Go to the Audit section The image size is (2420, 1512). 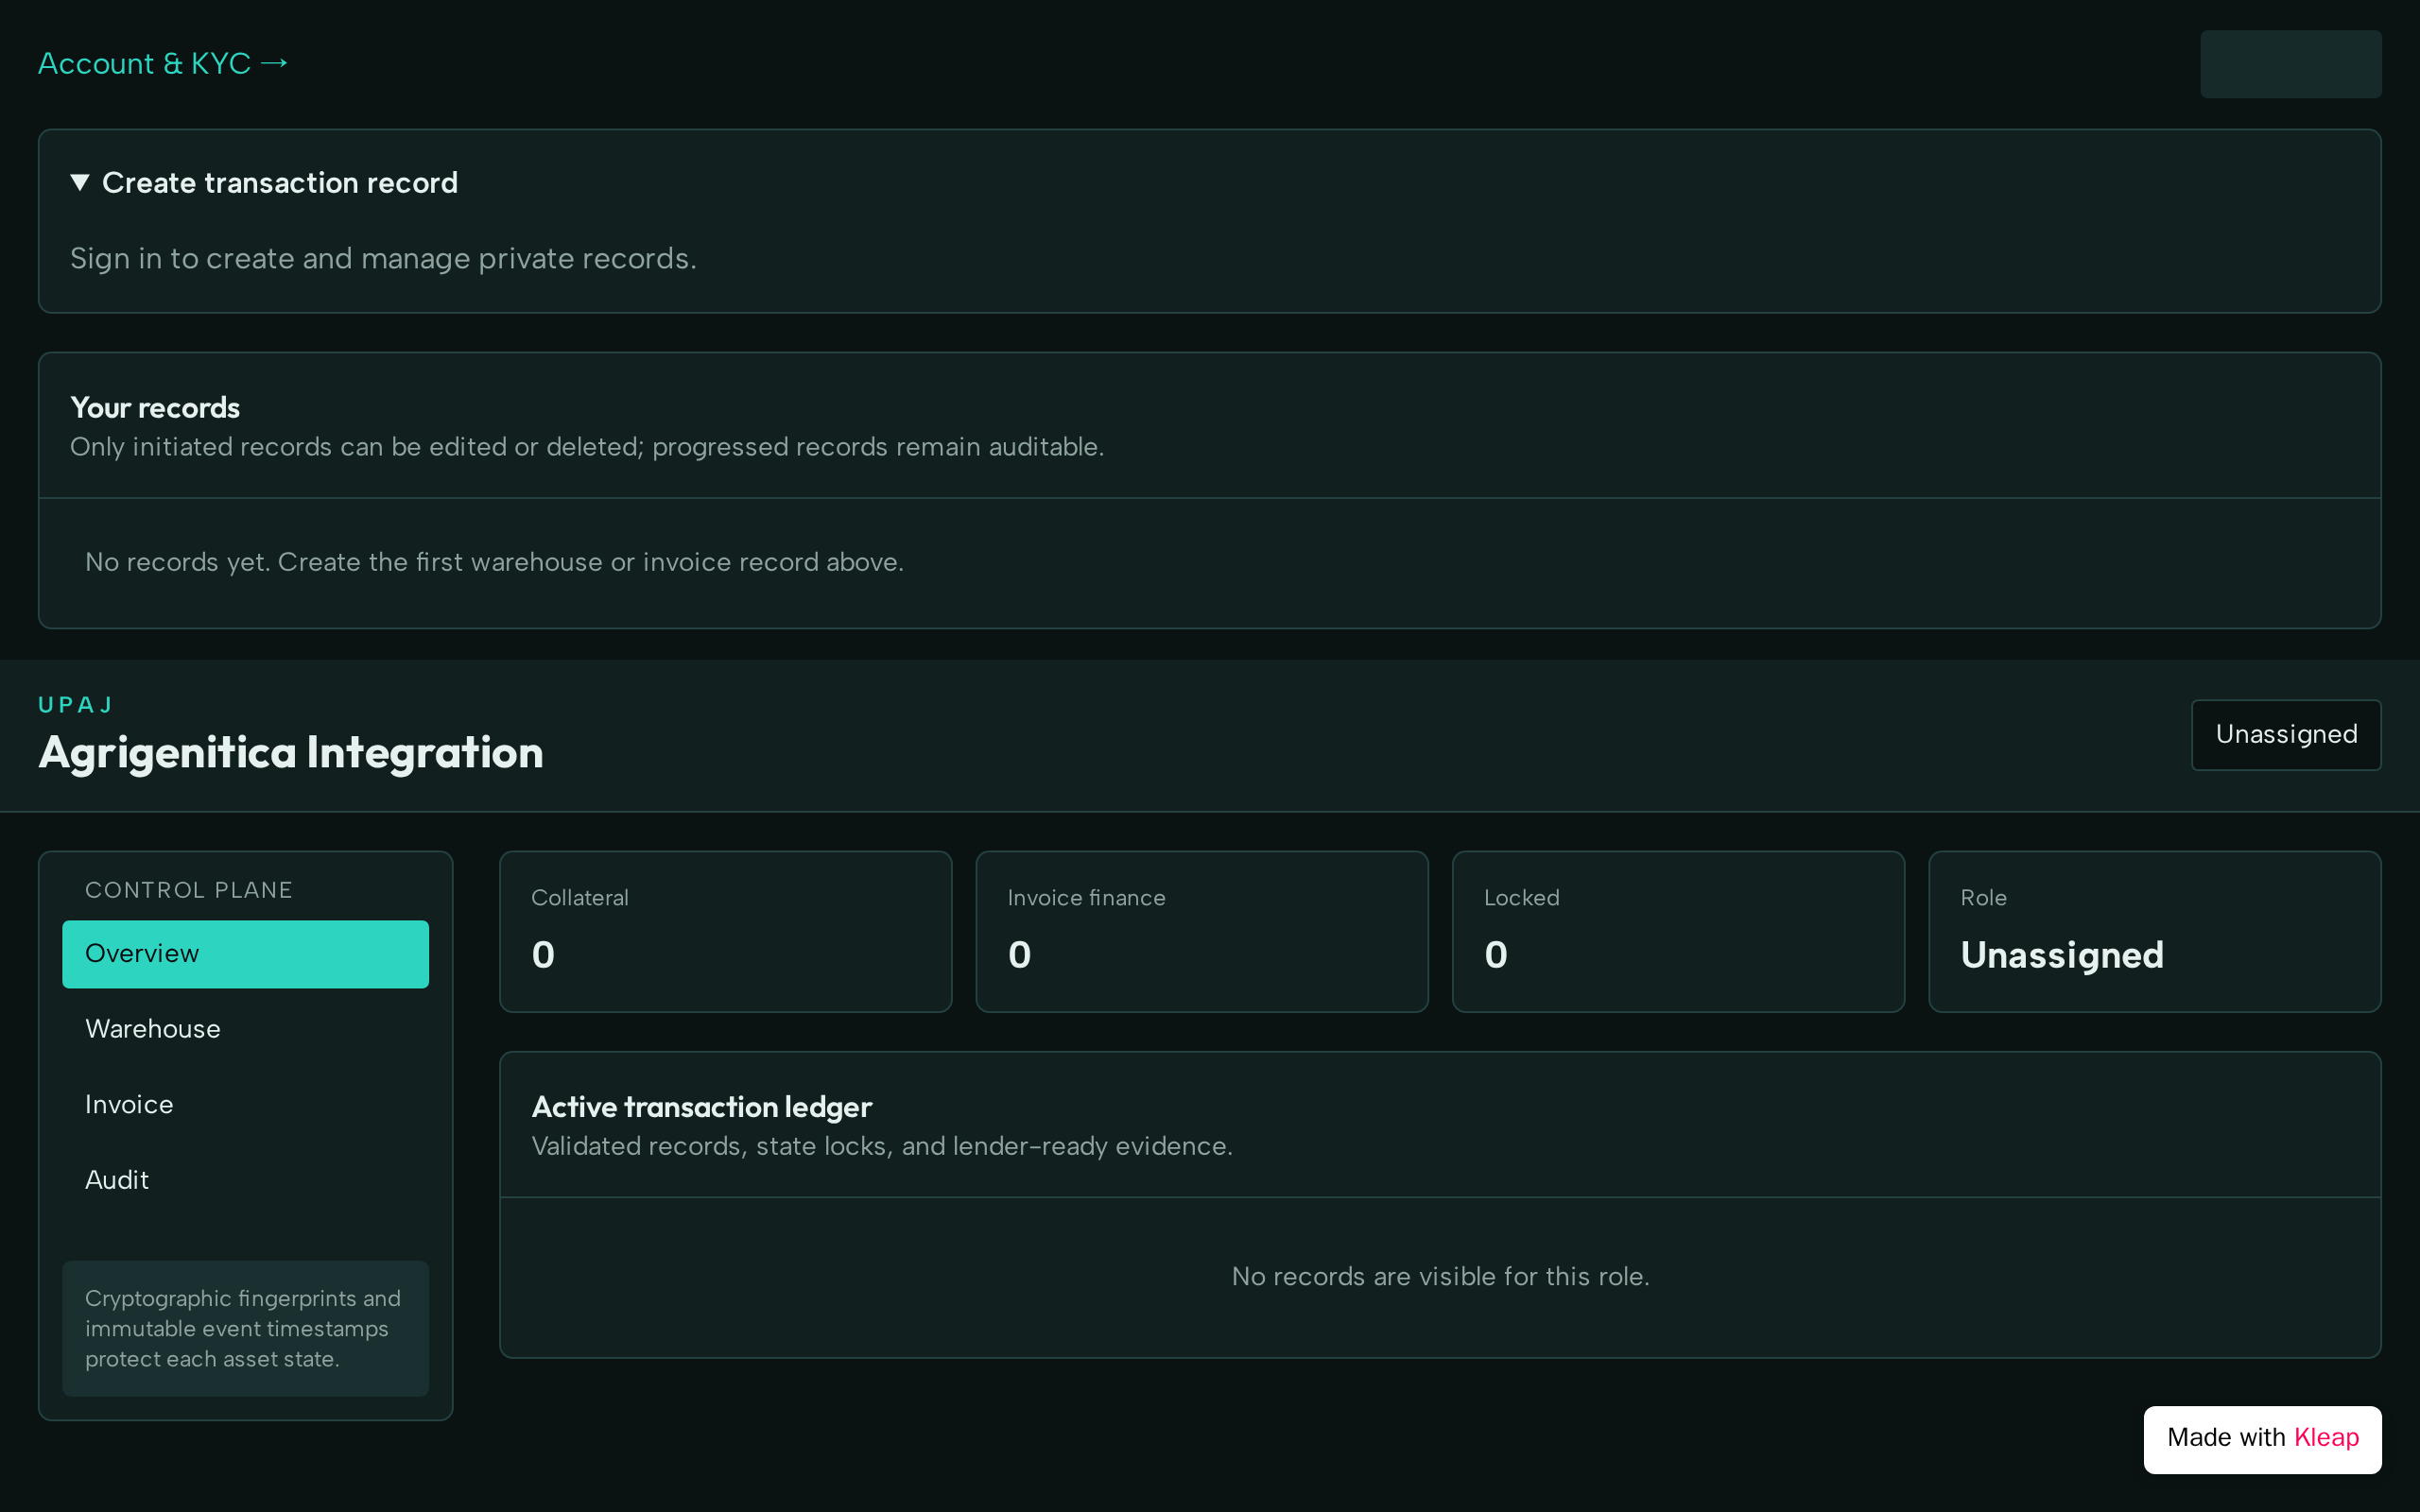point(245,1180)
